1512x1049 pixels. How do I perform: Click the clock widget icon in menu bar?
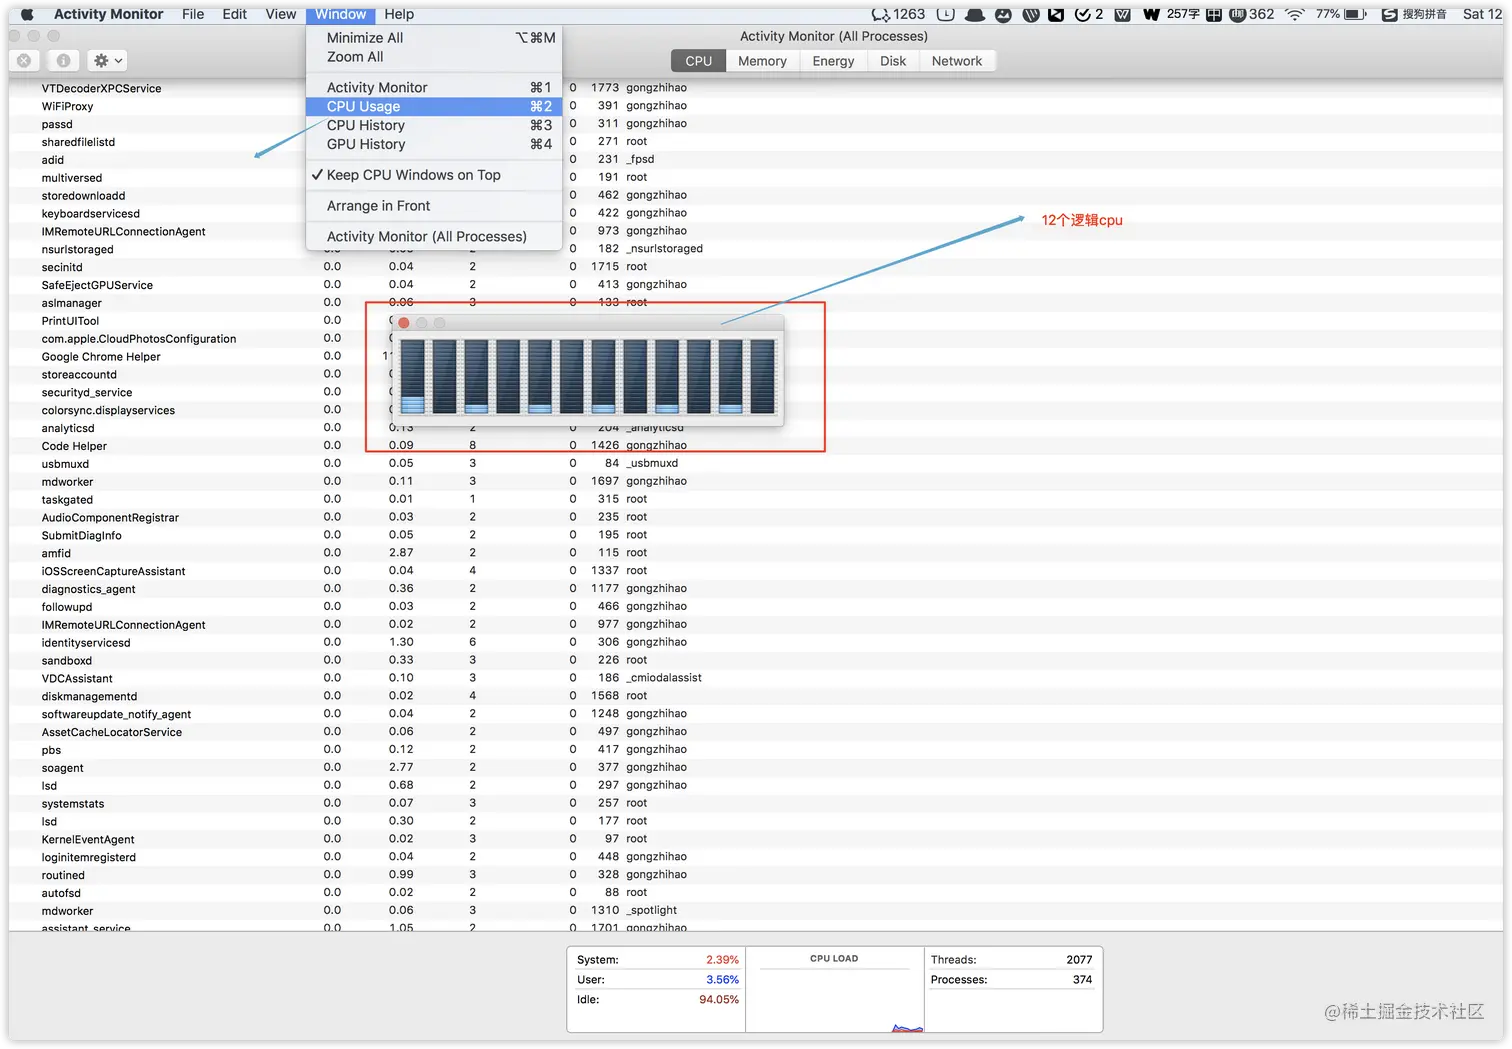pos(945,14)
